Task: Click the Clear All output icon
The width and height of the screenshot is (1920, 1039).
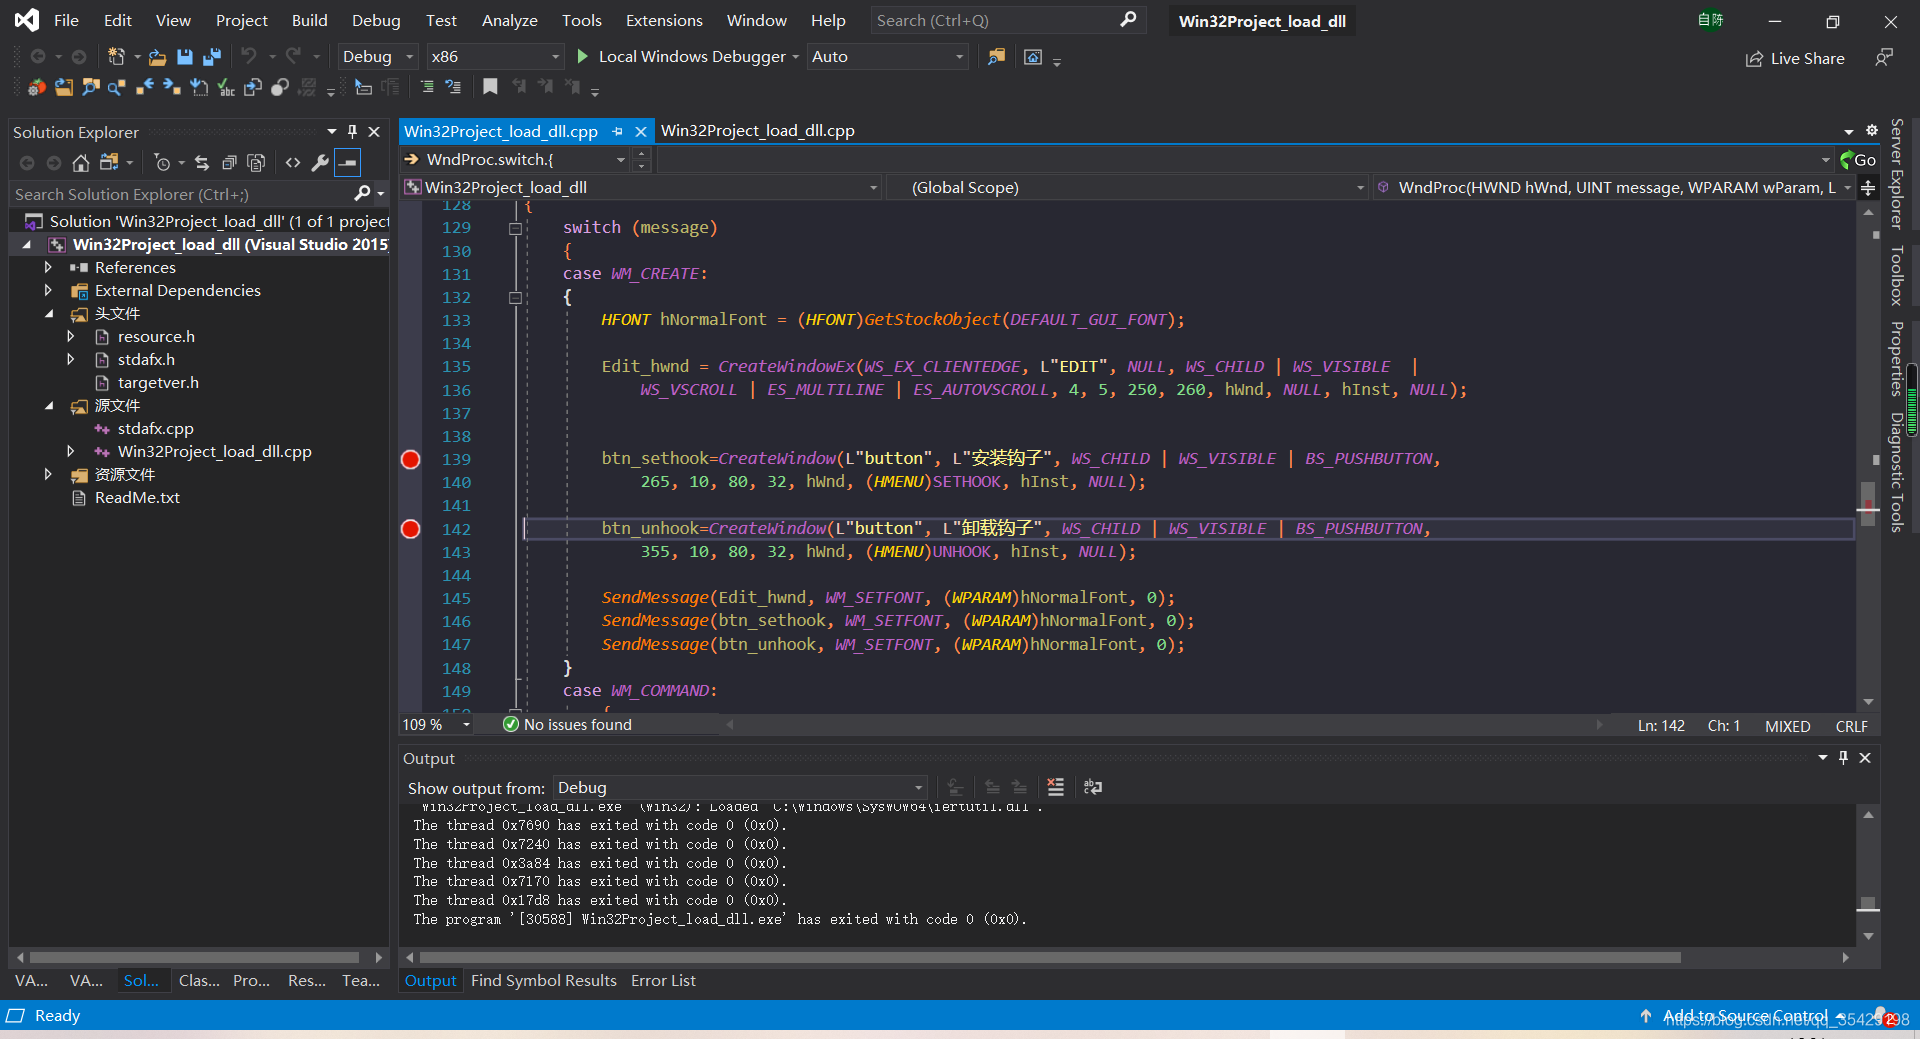Action: point(1055,787)
